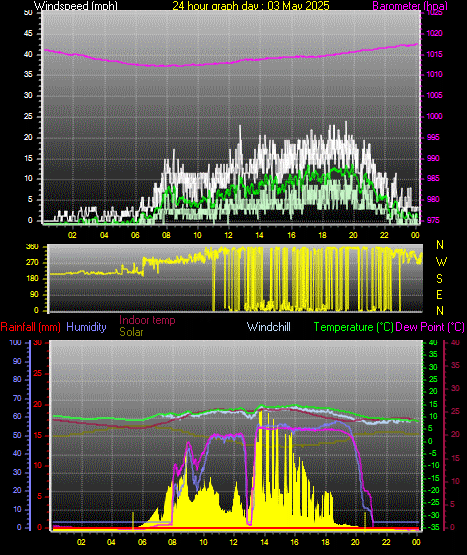Click the S compass letter beside direction graph
Viewport: 467px width, 555px height.
pyautogui.click(x=439, y=279)
